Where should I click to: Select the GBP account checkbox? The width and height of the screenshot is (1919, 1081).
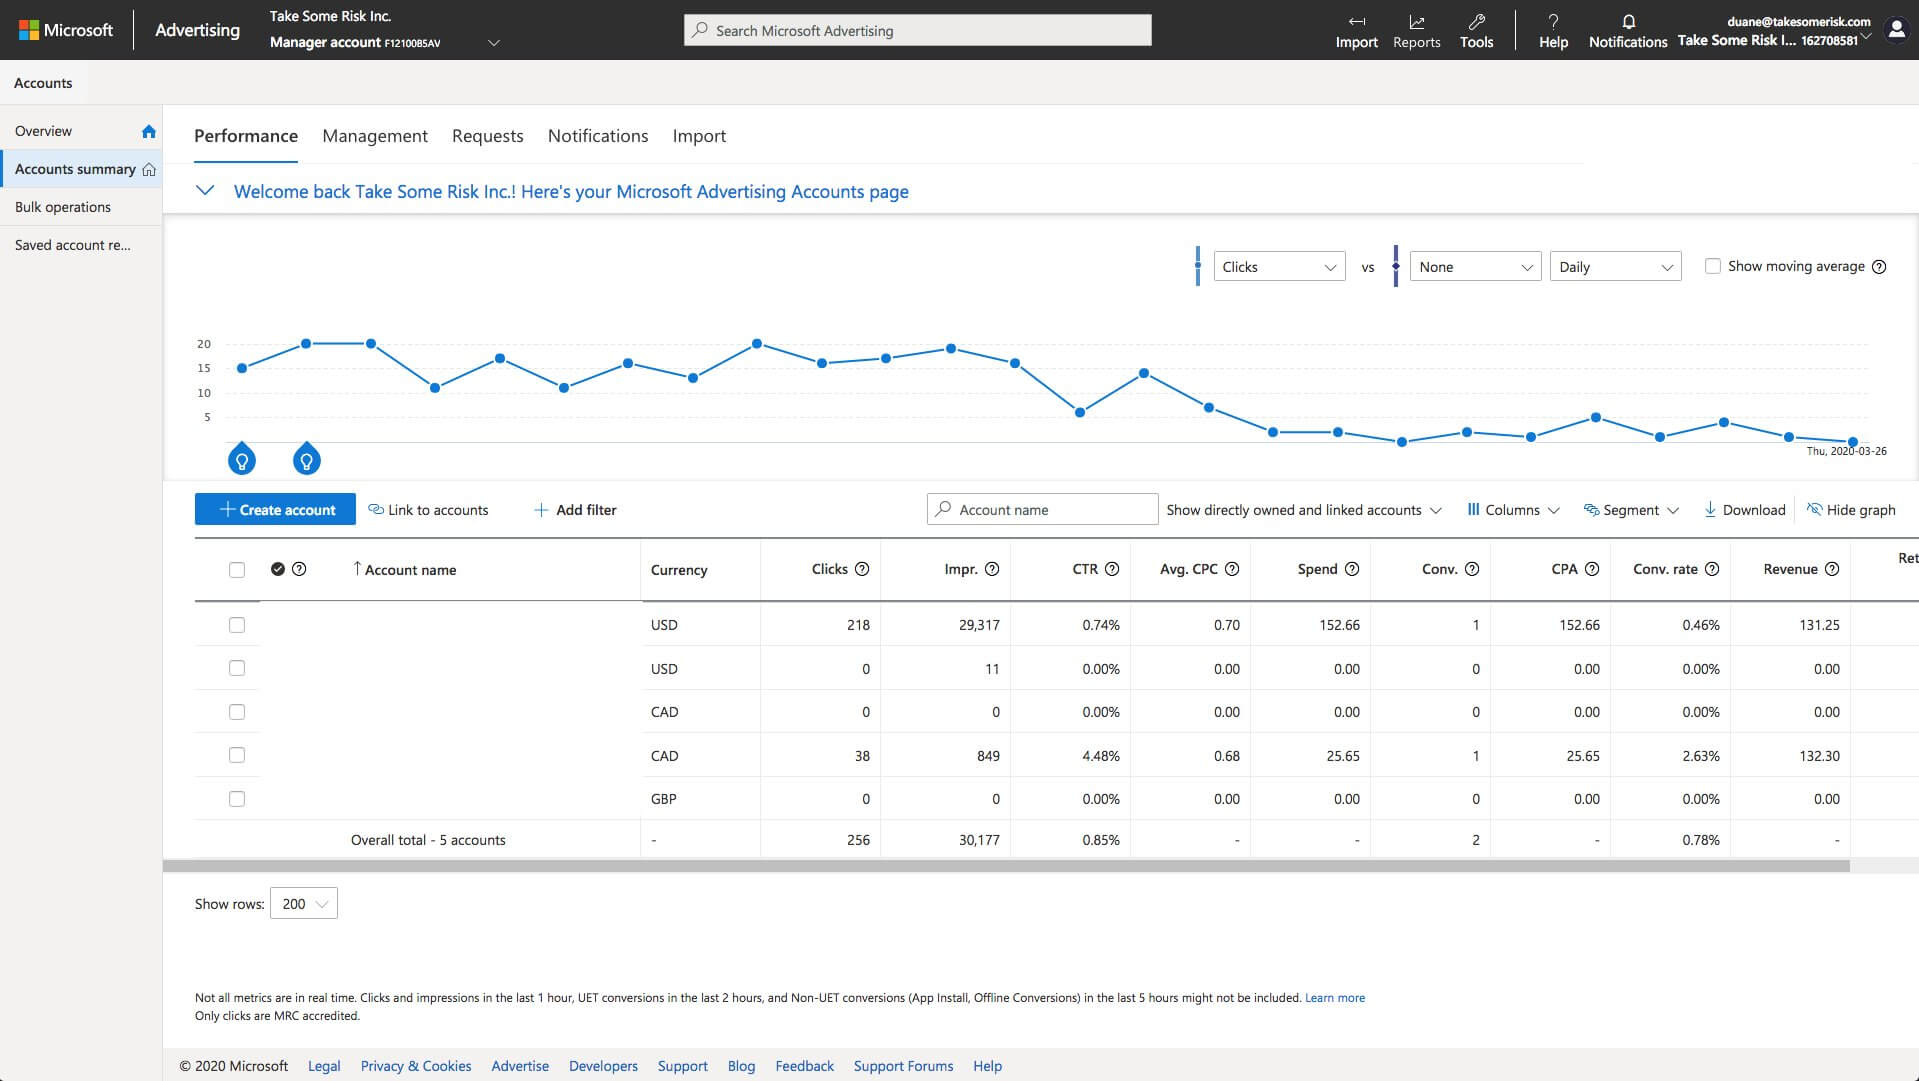tap(237, 799)
